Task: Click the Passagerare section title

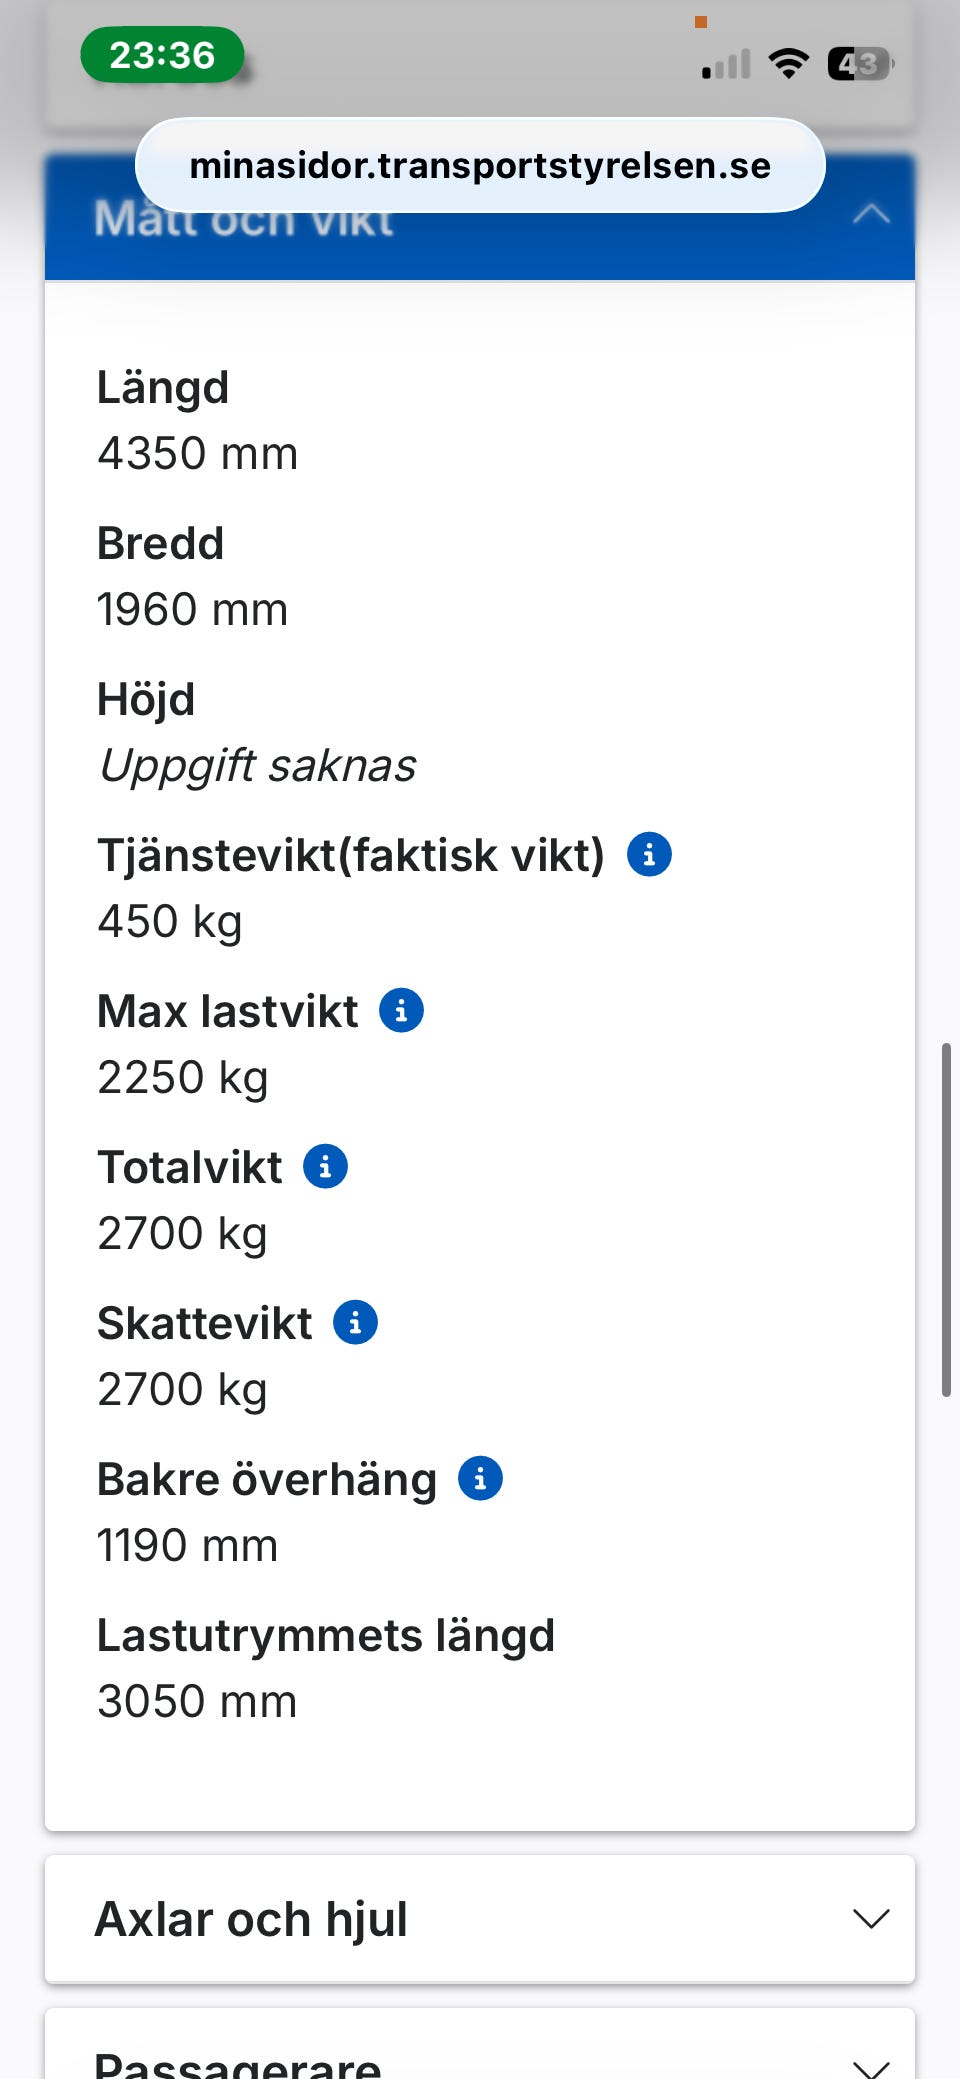Action: (238, 2064)
